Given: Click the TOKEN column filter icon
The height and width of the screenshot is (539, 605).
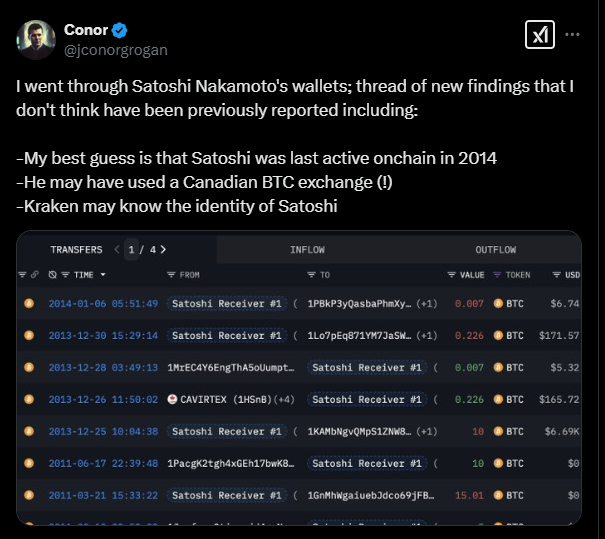Looking at the screenshot, I should [497, 275].
